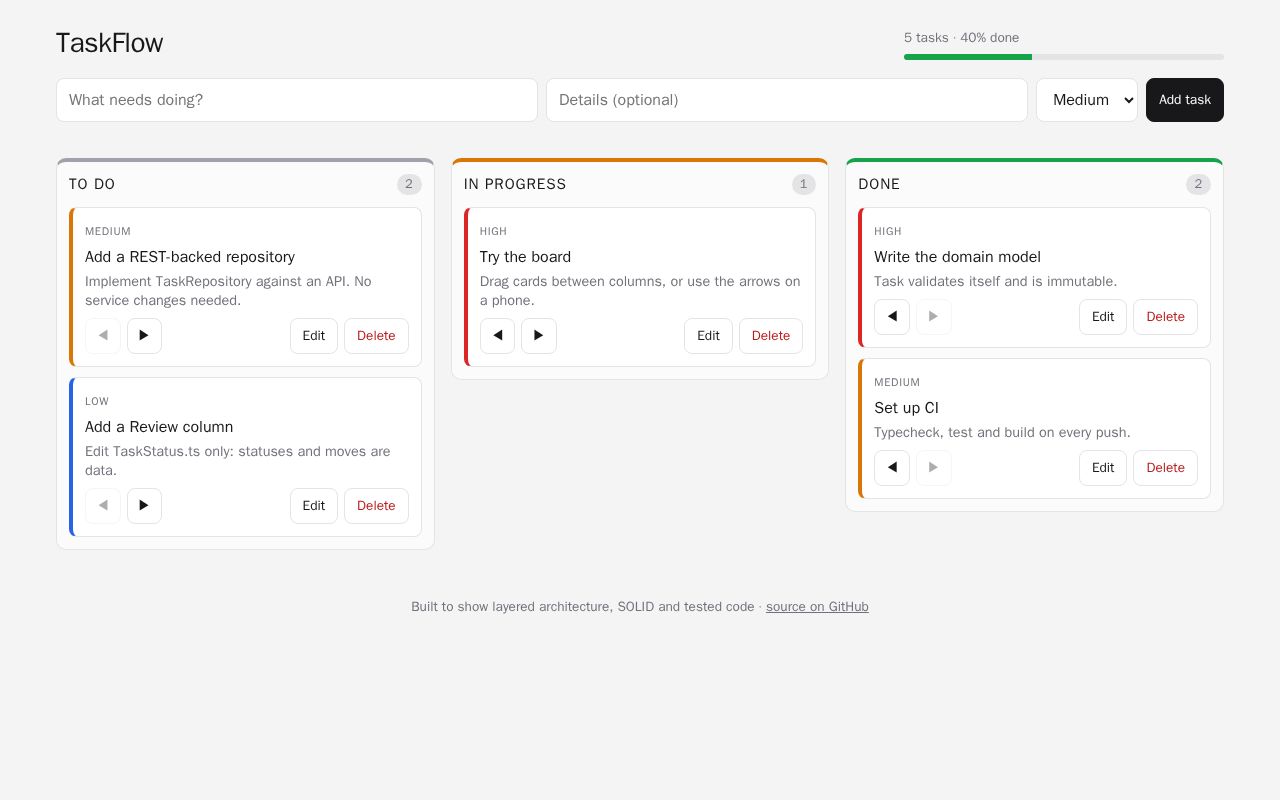1280x800 pixels.
Task: Select the 'Add a REST-backed repository' card title
Action: pyautogui.click(x=190, y=257)
